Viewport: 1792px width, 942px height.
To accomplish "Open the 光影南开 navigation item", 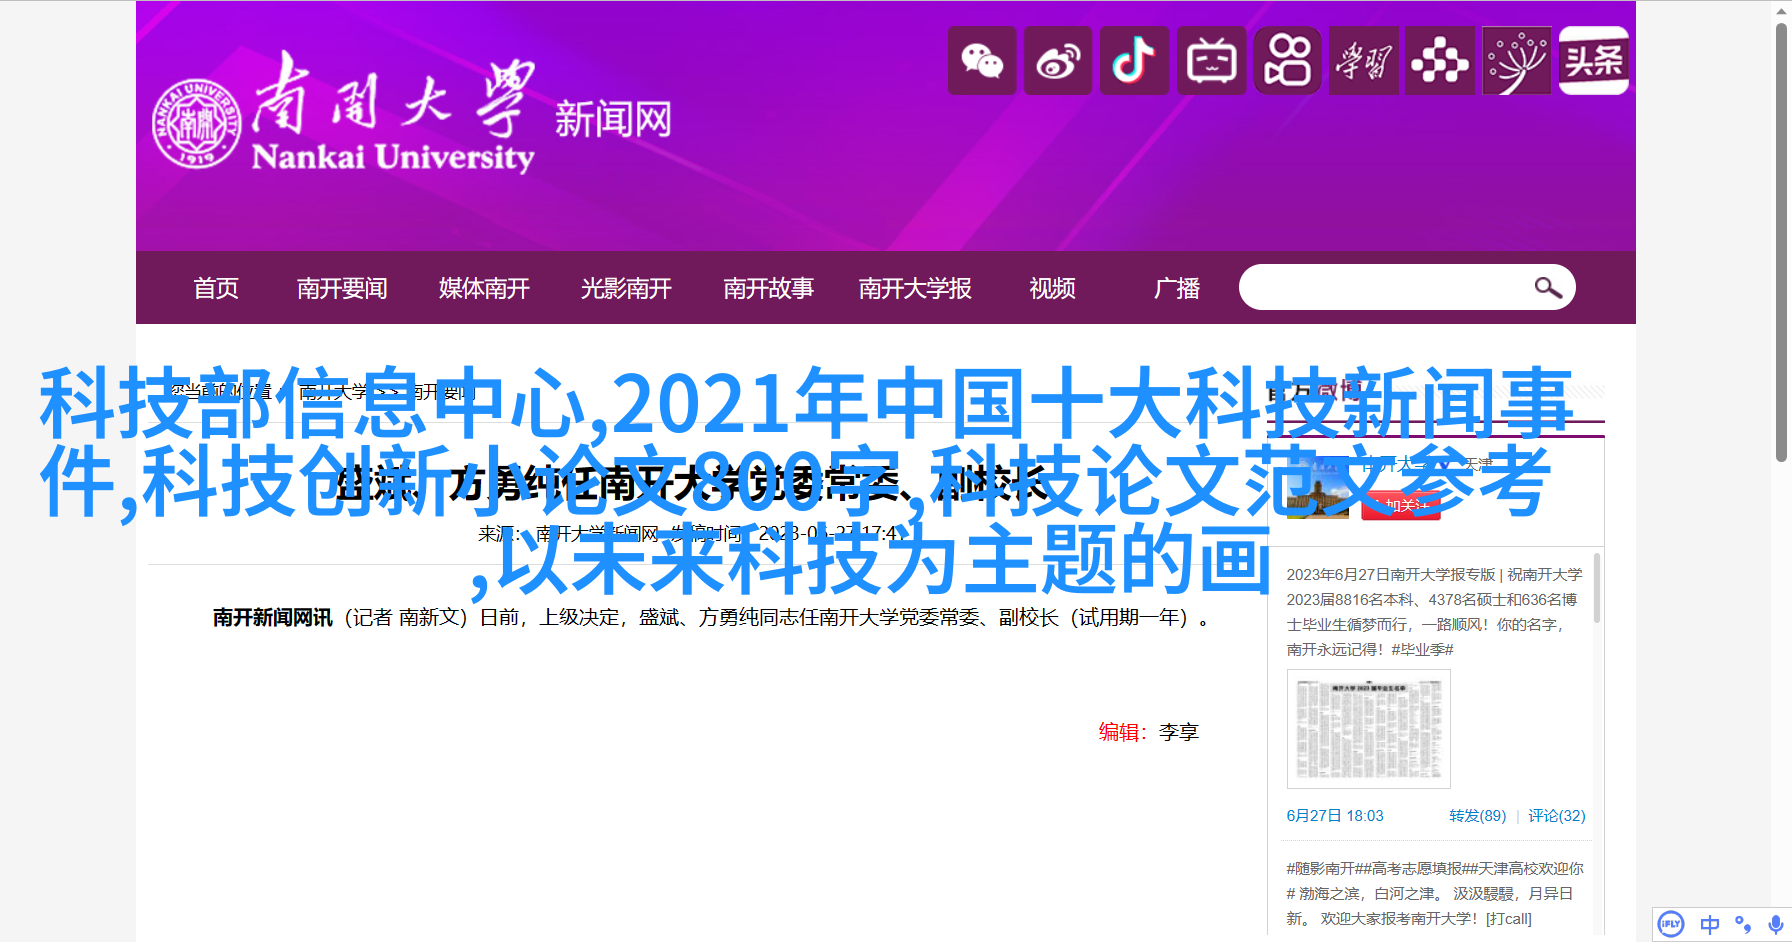I will (x=626, y=288).
